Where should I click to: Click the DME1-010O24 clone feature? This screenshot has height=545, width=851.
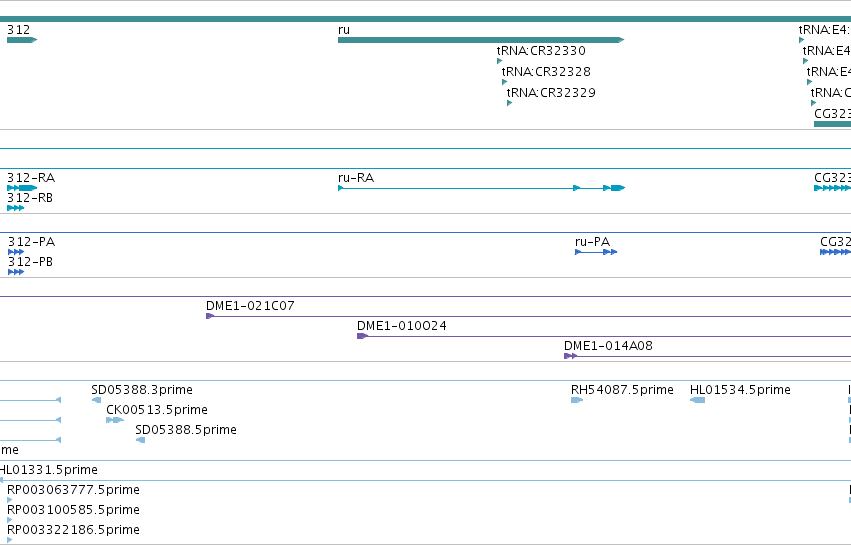click(604, 336)
